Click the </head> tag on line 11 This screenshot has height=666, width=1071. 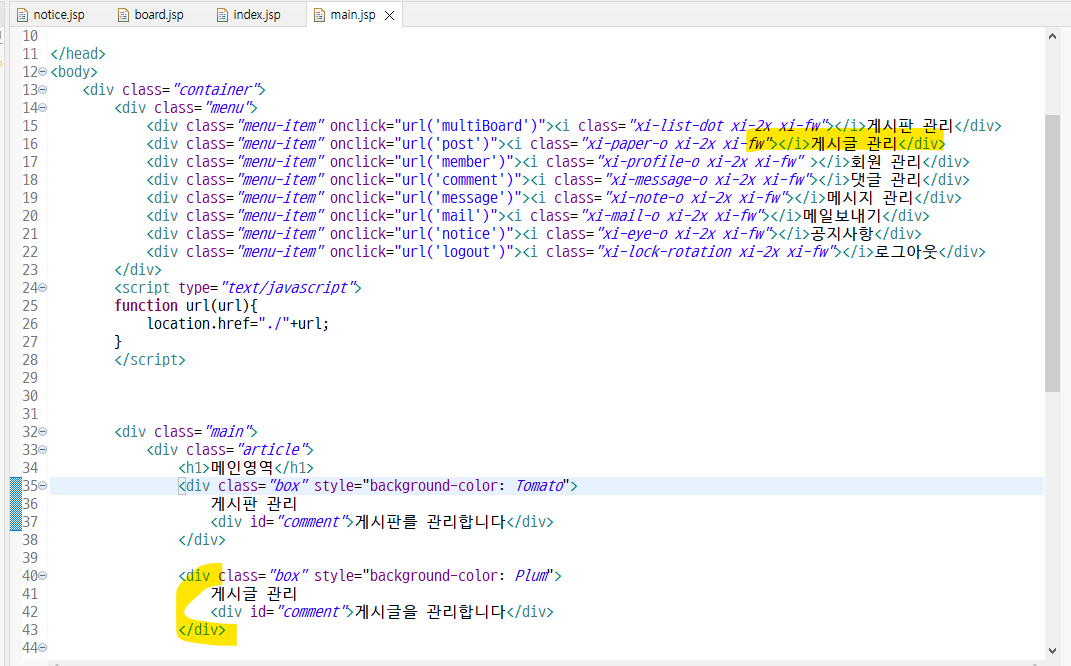click(78, 53)
